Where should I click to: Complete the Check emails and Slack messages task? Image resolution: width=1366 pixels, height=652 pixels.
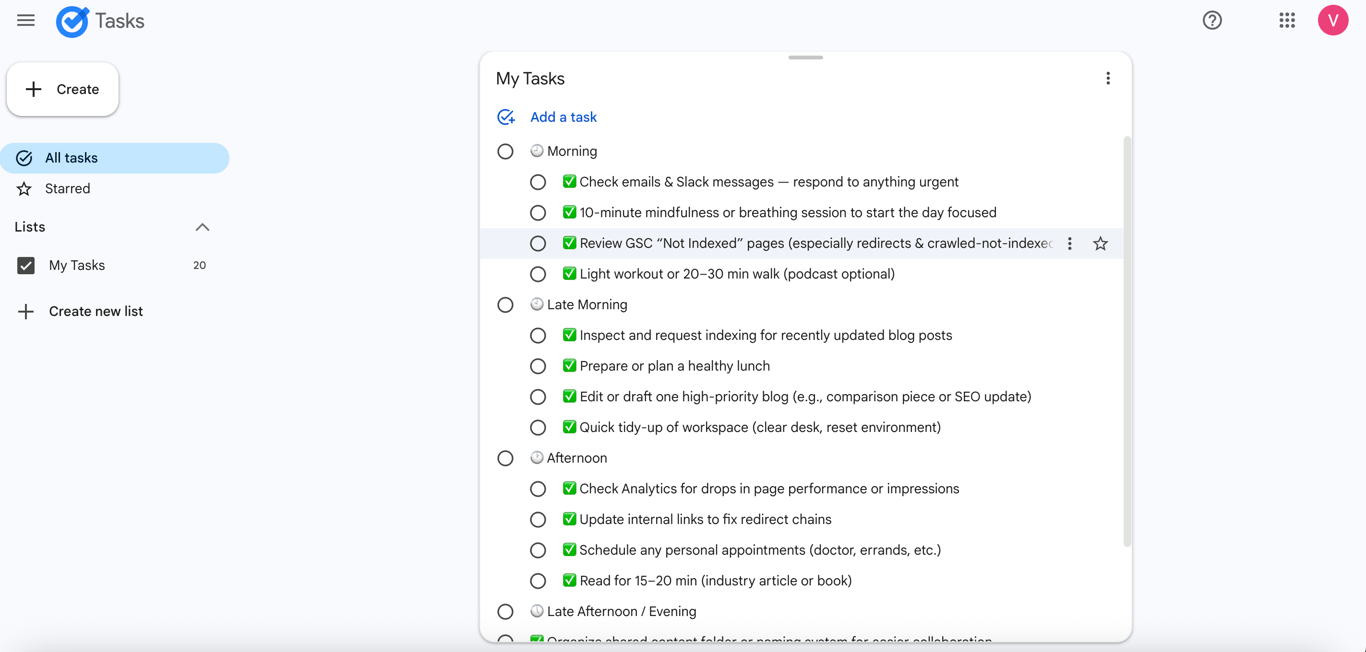pos(538,182)
